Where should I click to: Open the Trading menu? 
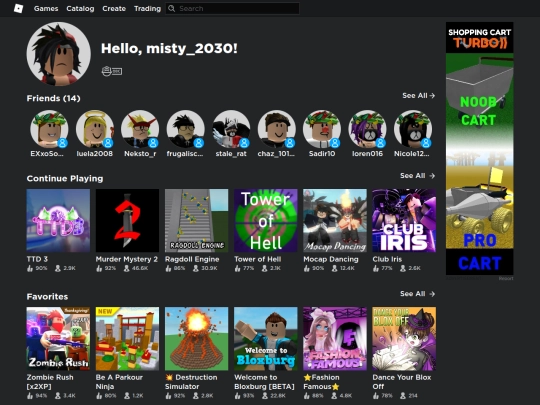147,9
